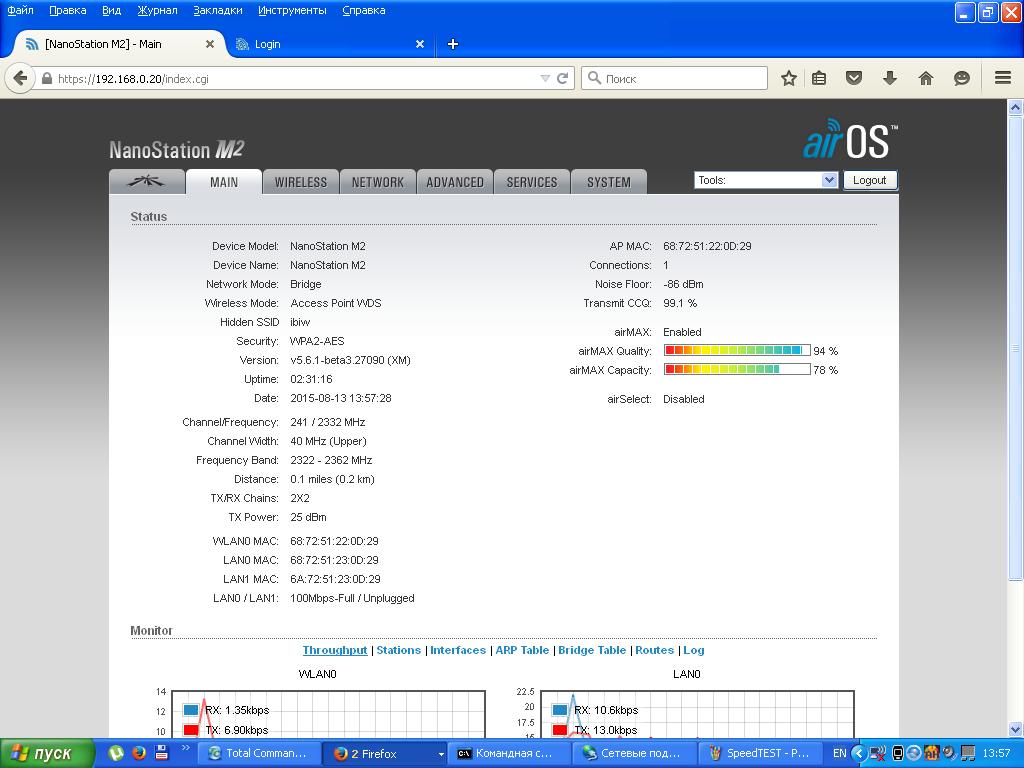The width and height of the screenshot is (1024, 768).
Task: Switch to the SERVICES tab
Action: [532, 182]
